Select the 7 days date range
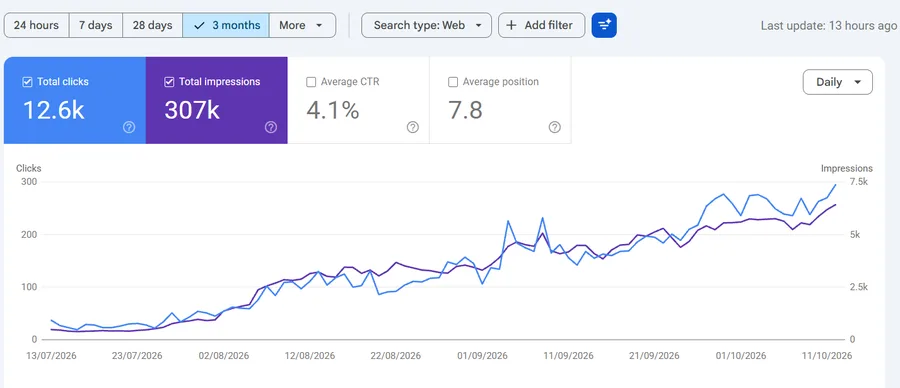Viewport: 900px width, 388px height. tap(95, 25)
